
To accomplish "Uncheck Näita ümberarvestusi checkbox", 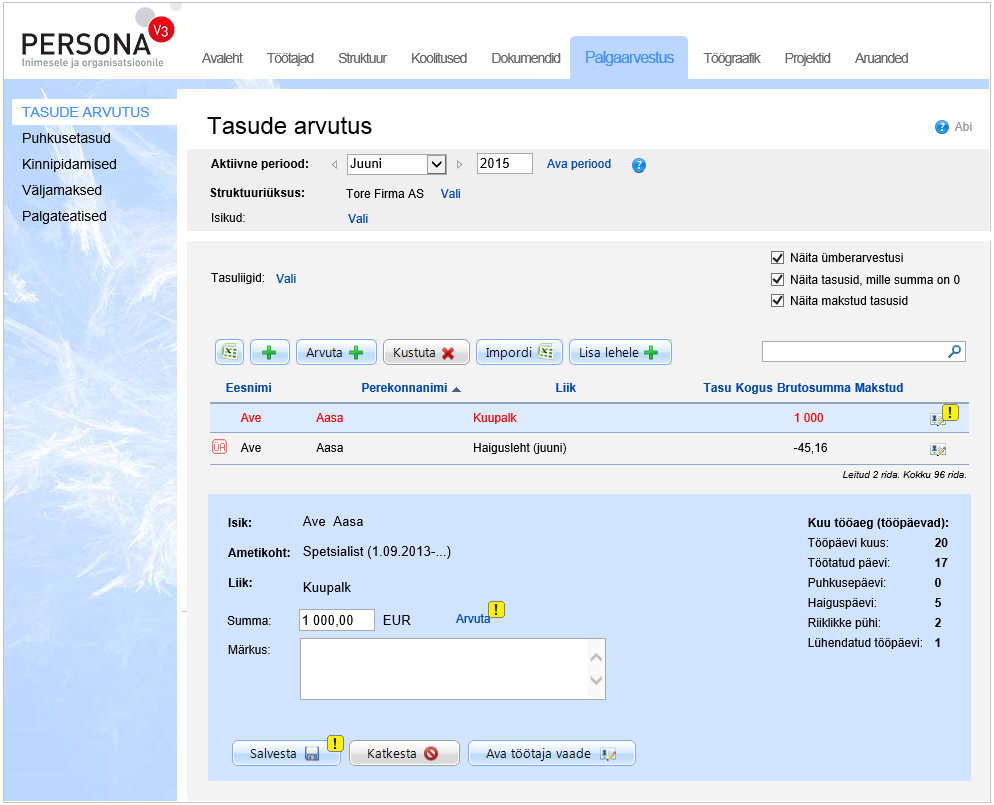I will (x=778, y=258).
